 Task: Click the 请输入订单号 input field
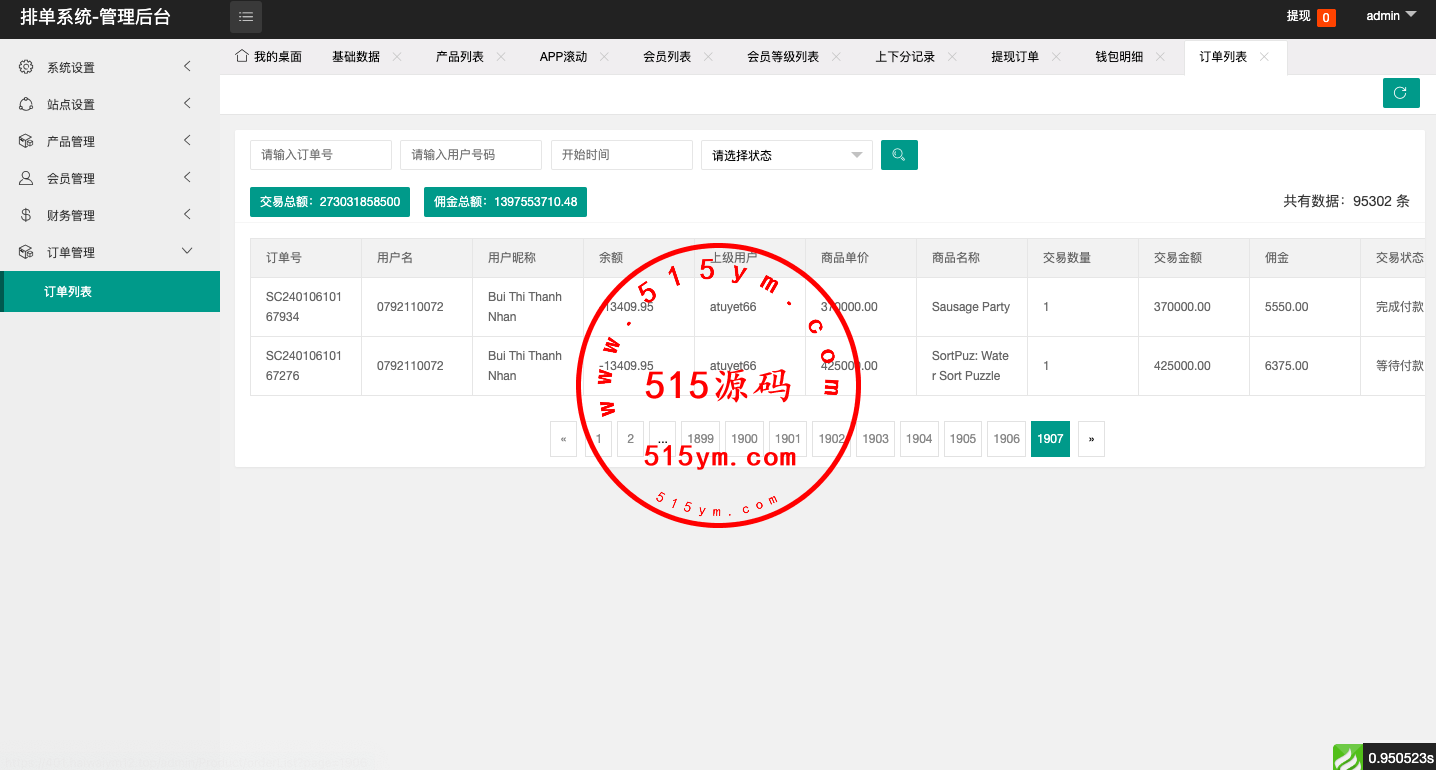(x=320, y=155)
